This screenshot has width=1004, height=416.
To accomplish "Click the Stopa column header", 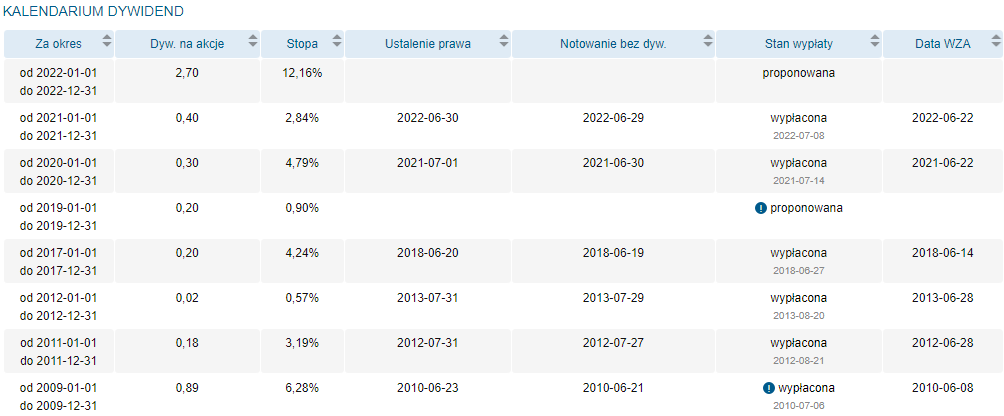I will 302,44.
